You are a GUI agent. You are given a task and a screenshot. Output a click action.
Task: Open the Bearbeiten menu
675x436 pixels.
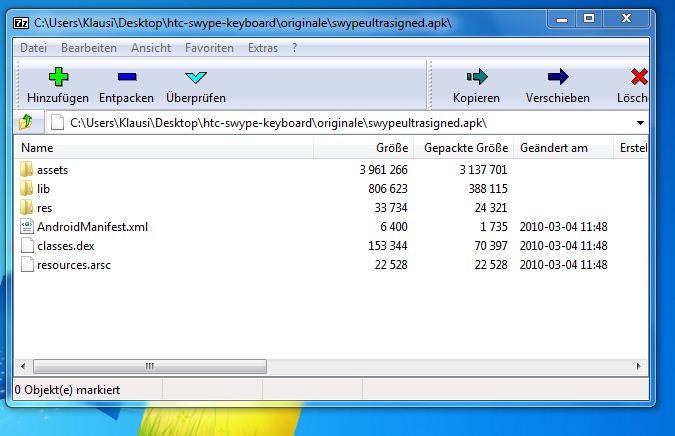pos(89,48)
